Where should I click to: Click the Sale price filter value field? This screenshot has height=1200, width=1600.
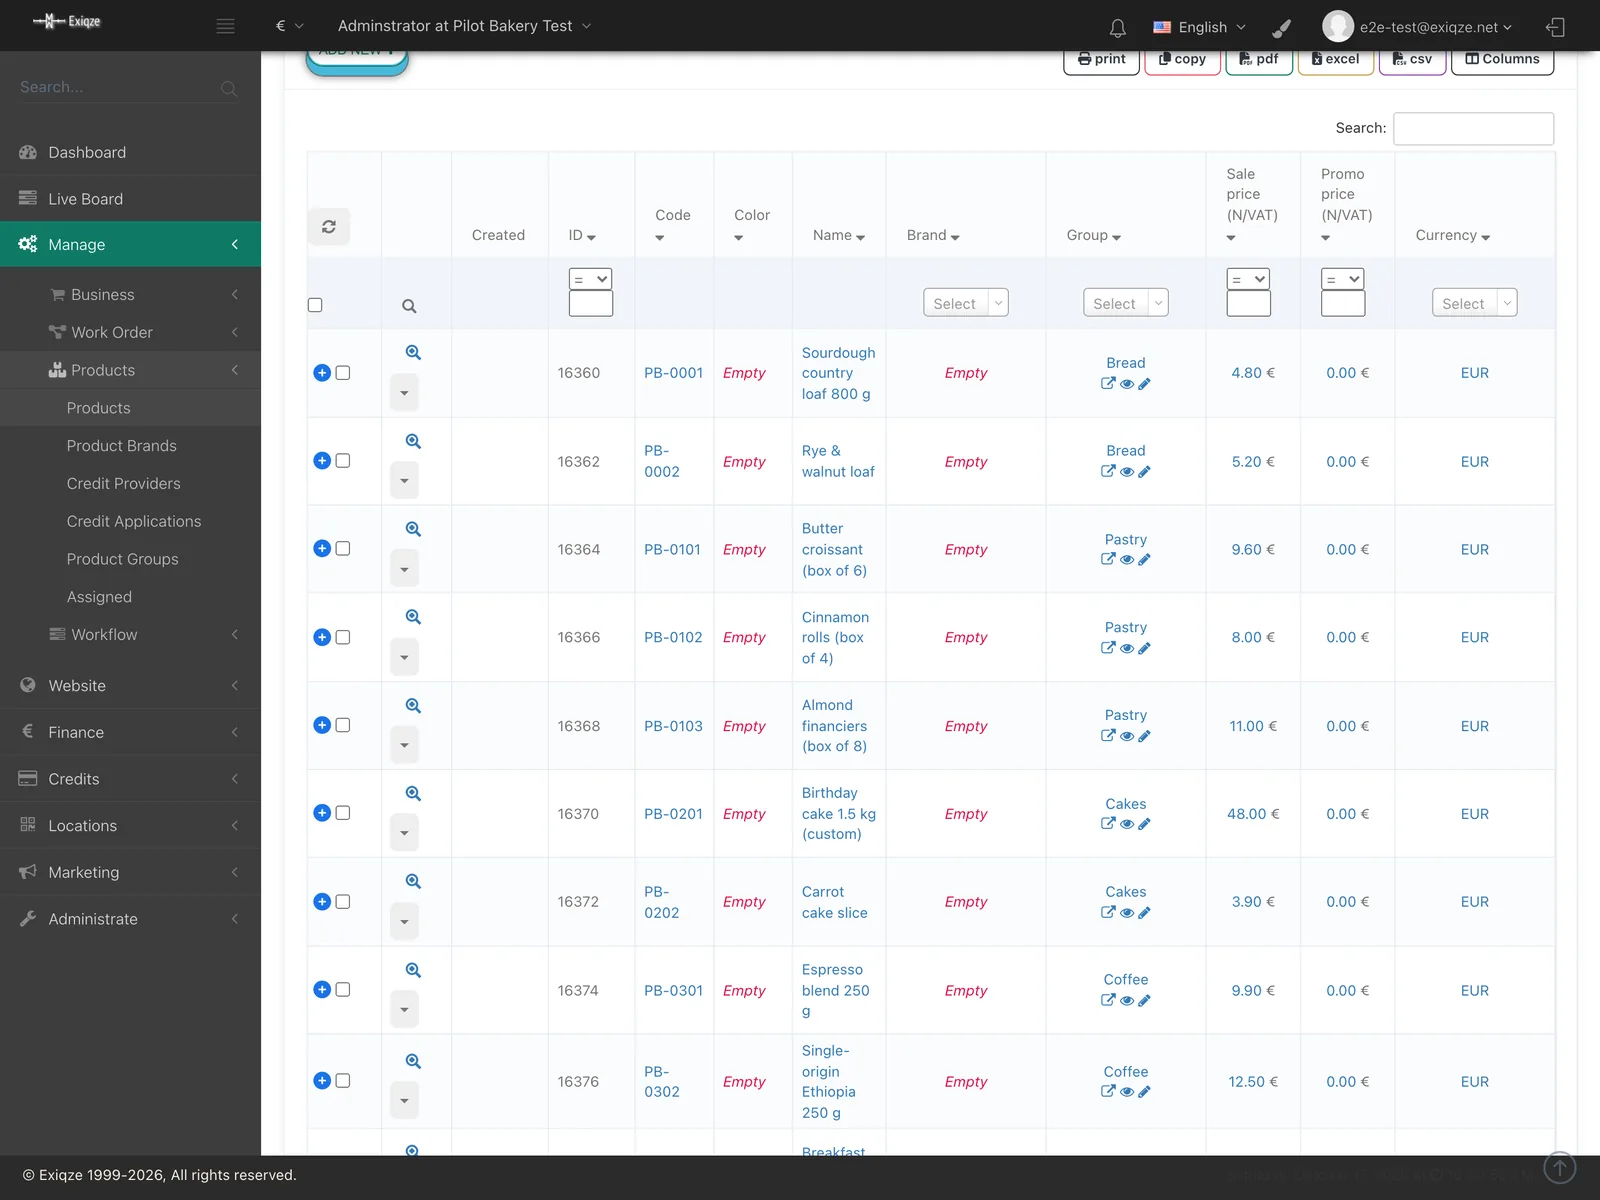[1248, 304]
